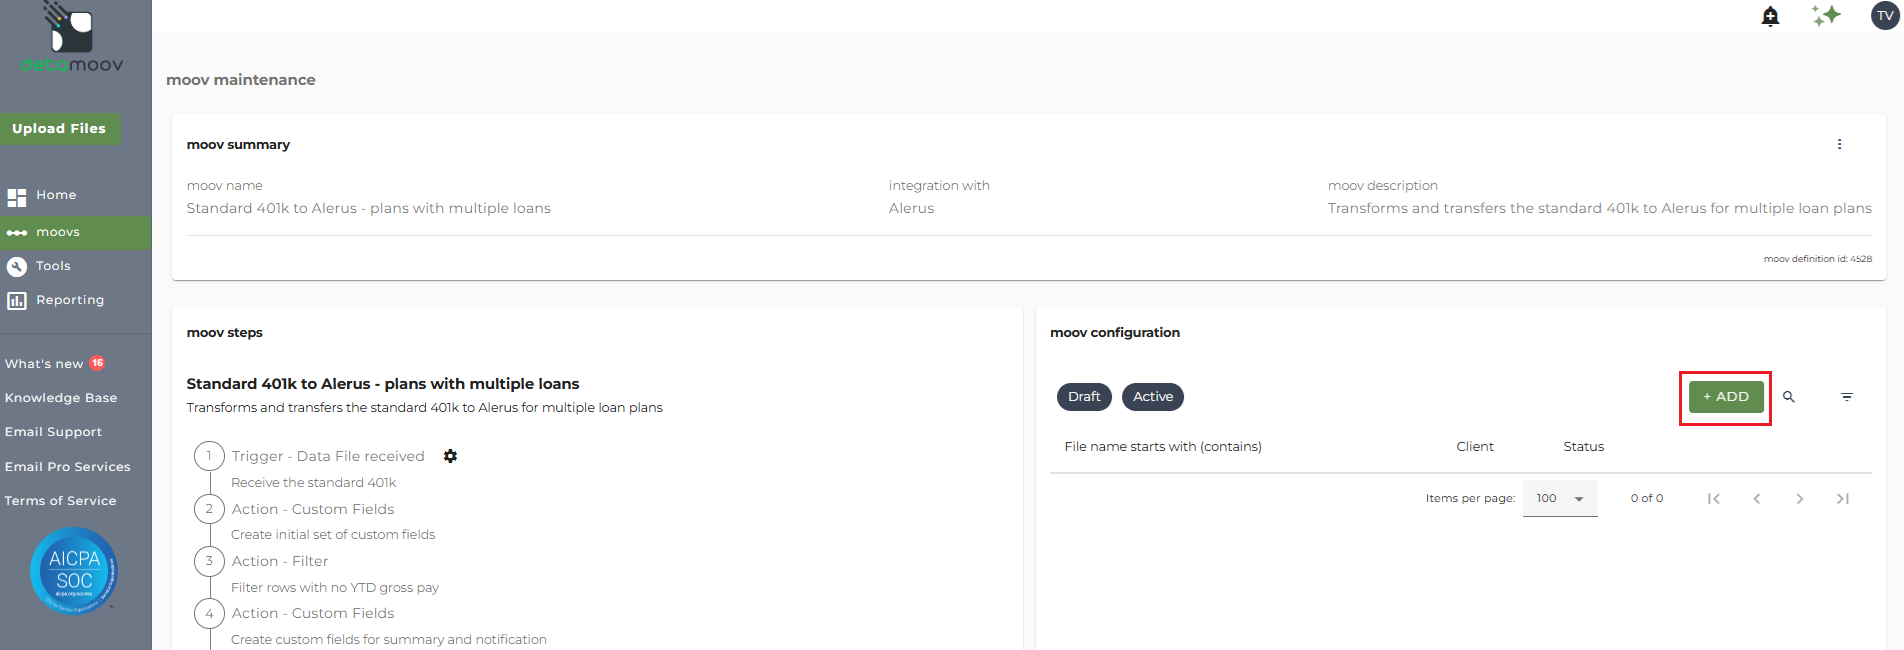The width and height of the screenshot is (1904, 650).
Task: Select step 1 circle marker
Action: [x=209, y=456]
